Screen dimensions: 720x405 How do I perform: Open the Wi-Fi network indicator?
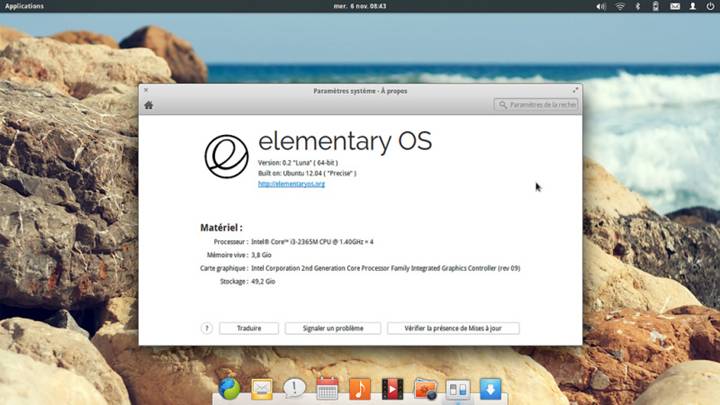tap(620, 6)
